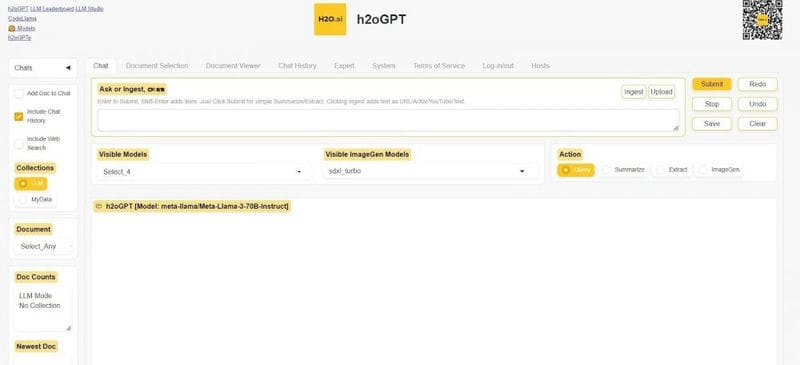Open the Expert tab
Image resolution: width=800 pixels, height=365 pixels.
[344, 66]
